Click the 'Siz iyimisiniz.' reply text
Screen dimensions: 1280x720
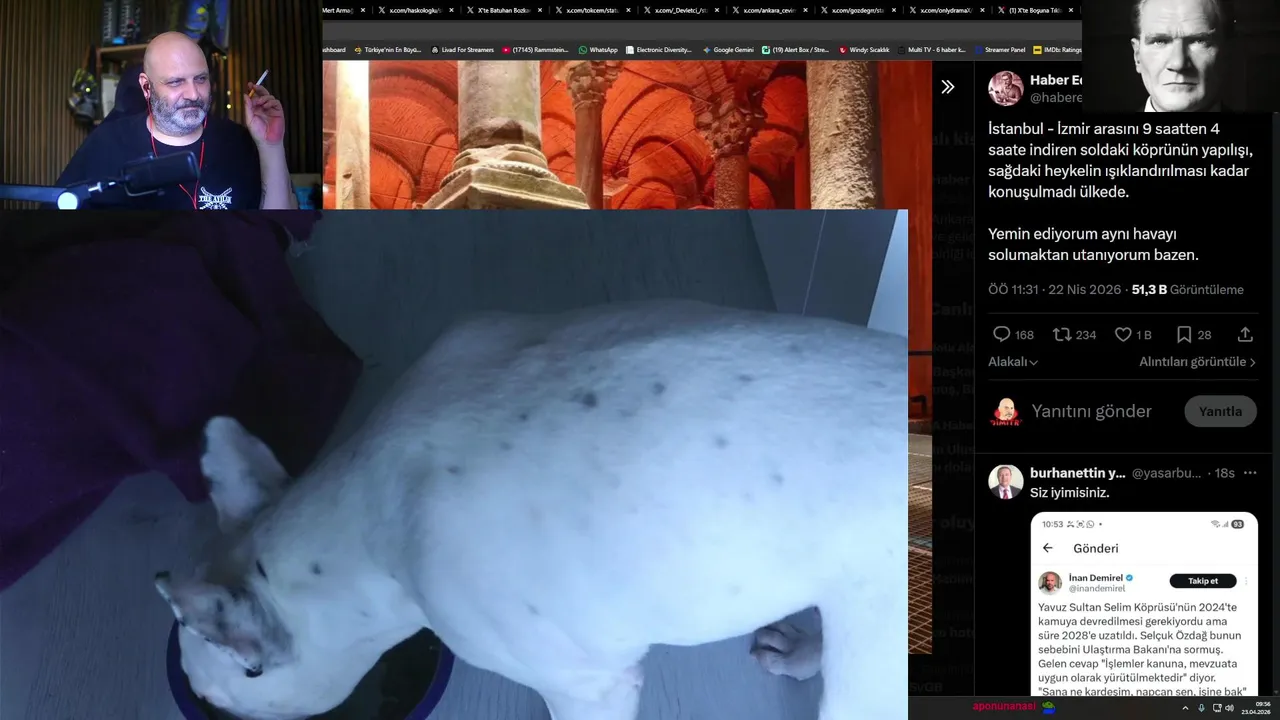(1069, 493)
